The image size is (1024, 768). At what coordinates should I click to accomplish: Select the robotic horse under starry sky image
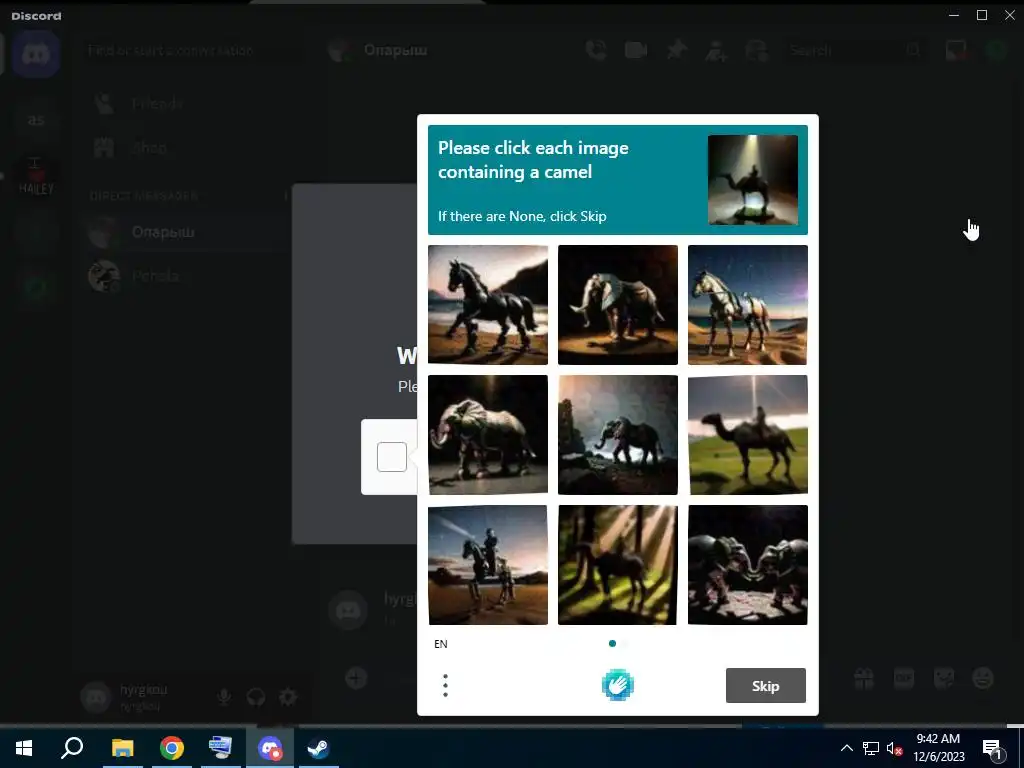tap(748, 304)
